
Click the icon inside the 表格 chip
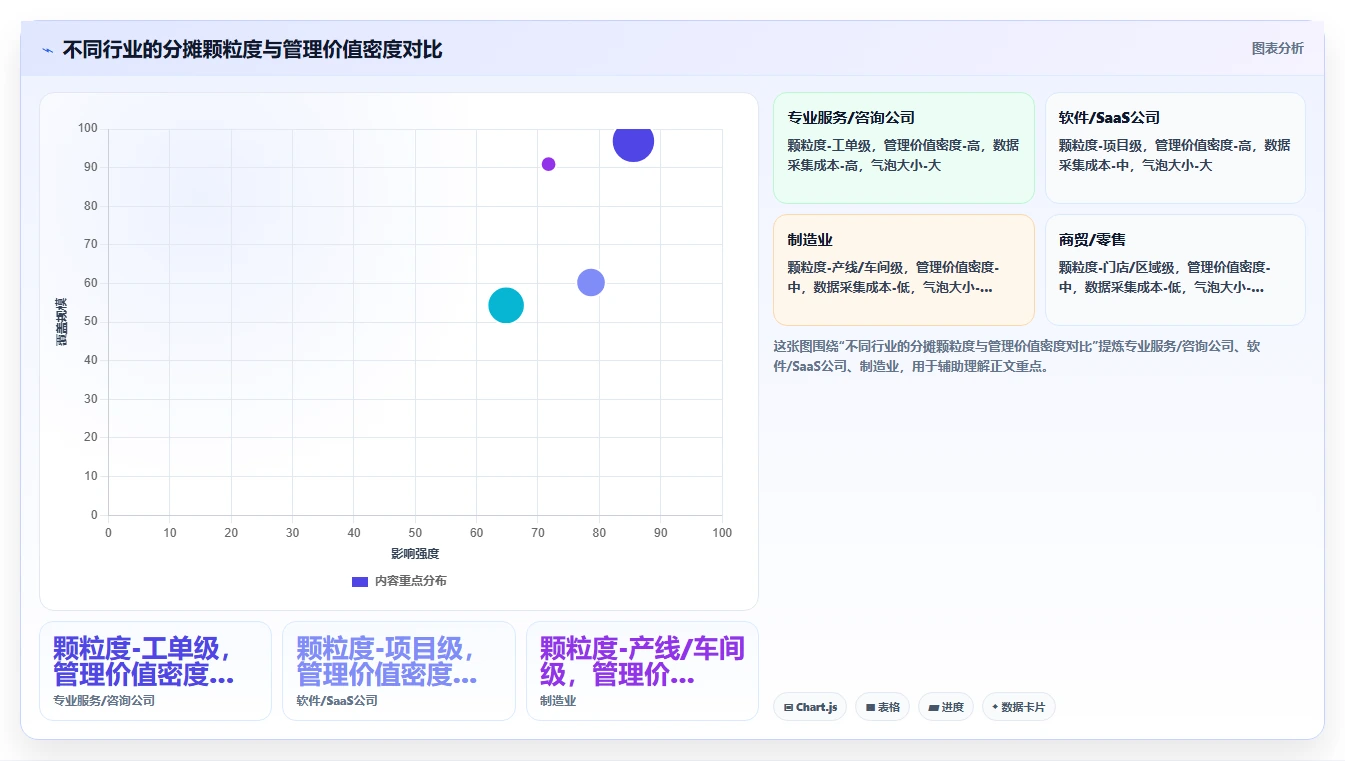click(870, 707)
